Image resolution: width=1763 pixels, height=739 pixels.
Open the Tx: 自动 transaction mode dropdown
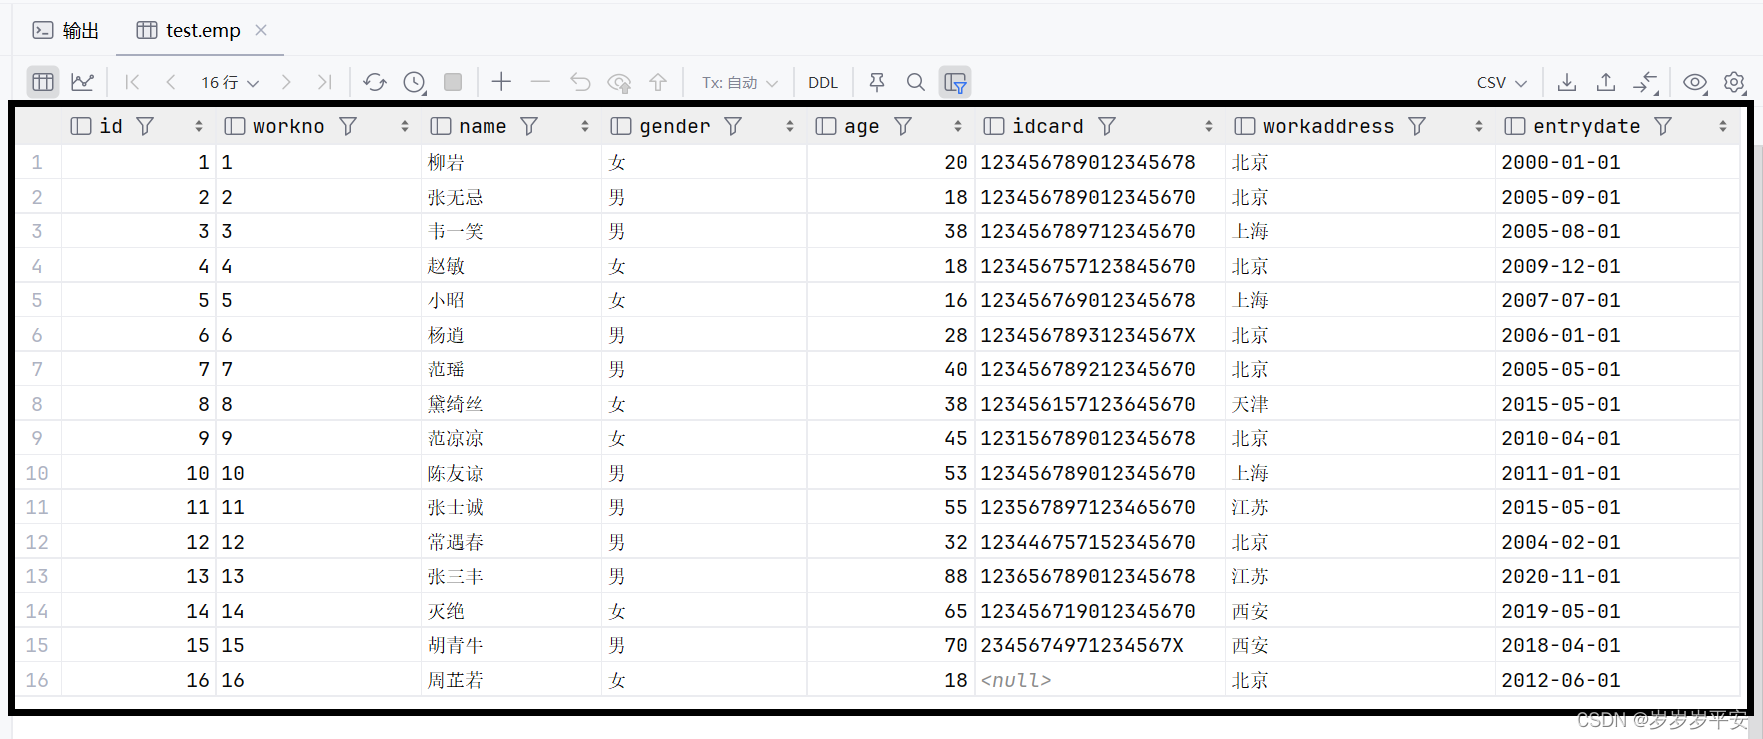[739, 82]
